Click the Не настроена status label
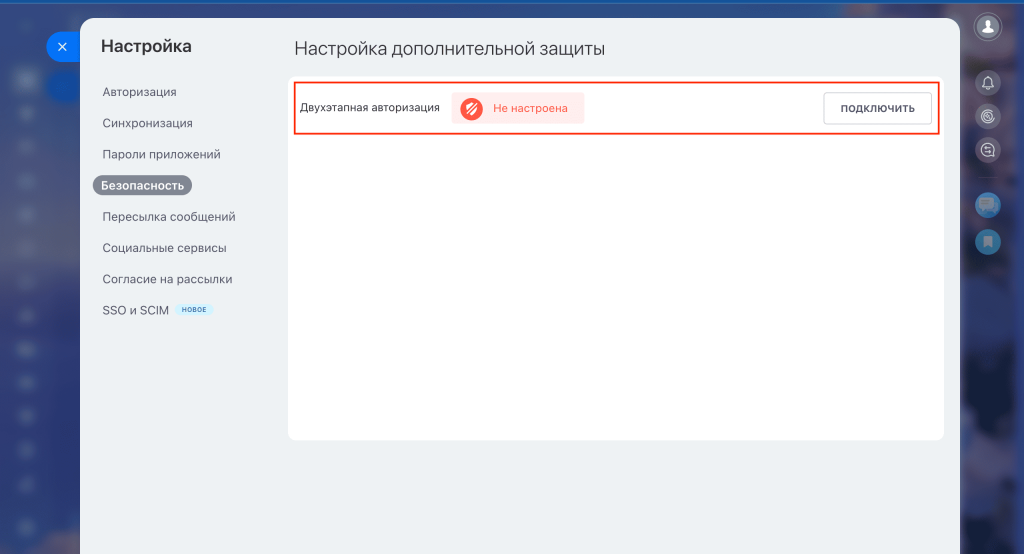The width and height of the screenshot is (1024, 554). [x=530, y=108]
